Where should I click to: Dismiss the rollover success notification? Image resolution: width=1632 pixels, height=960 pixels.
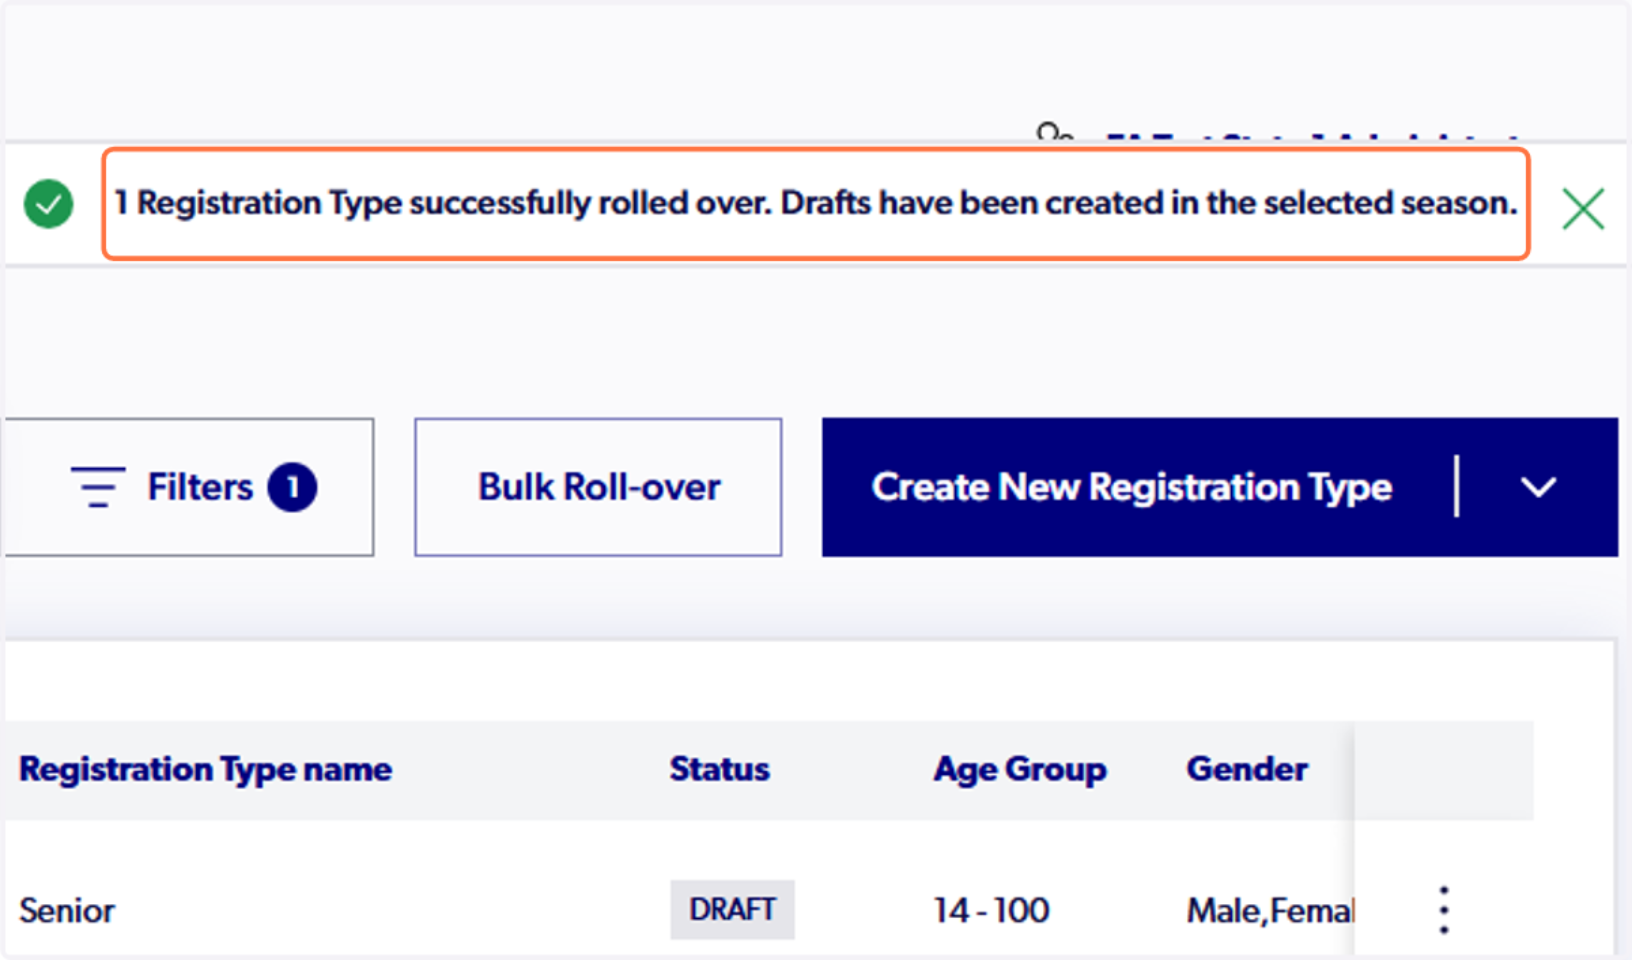coord(1583,208)
